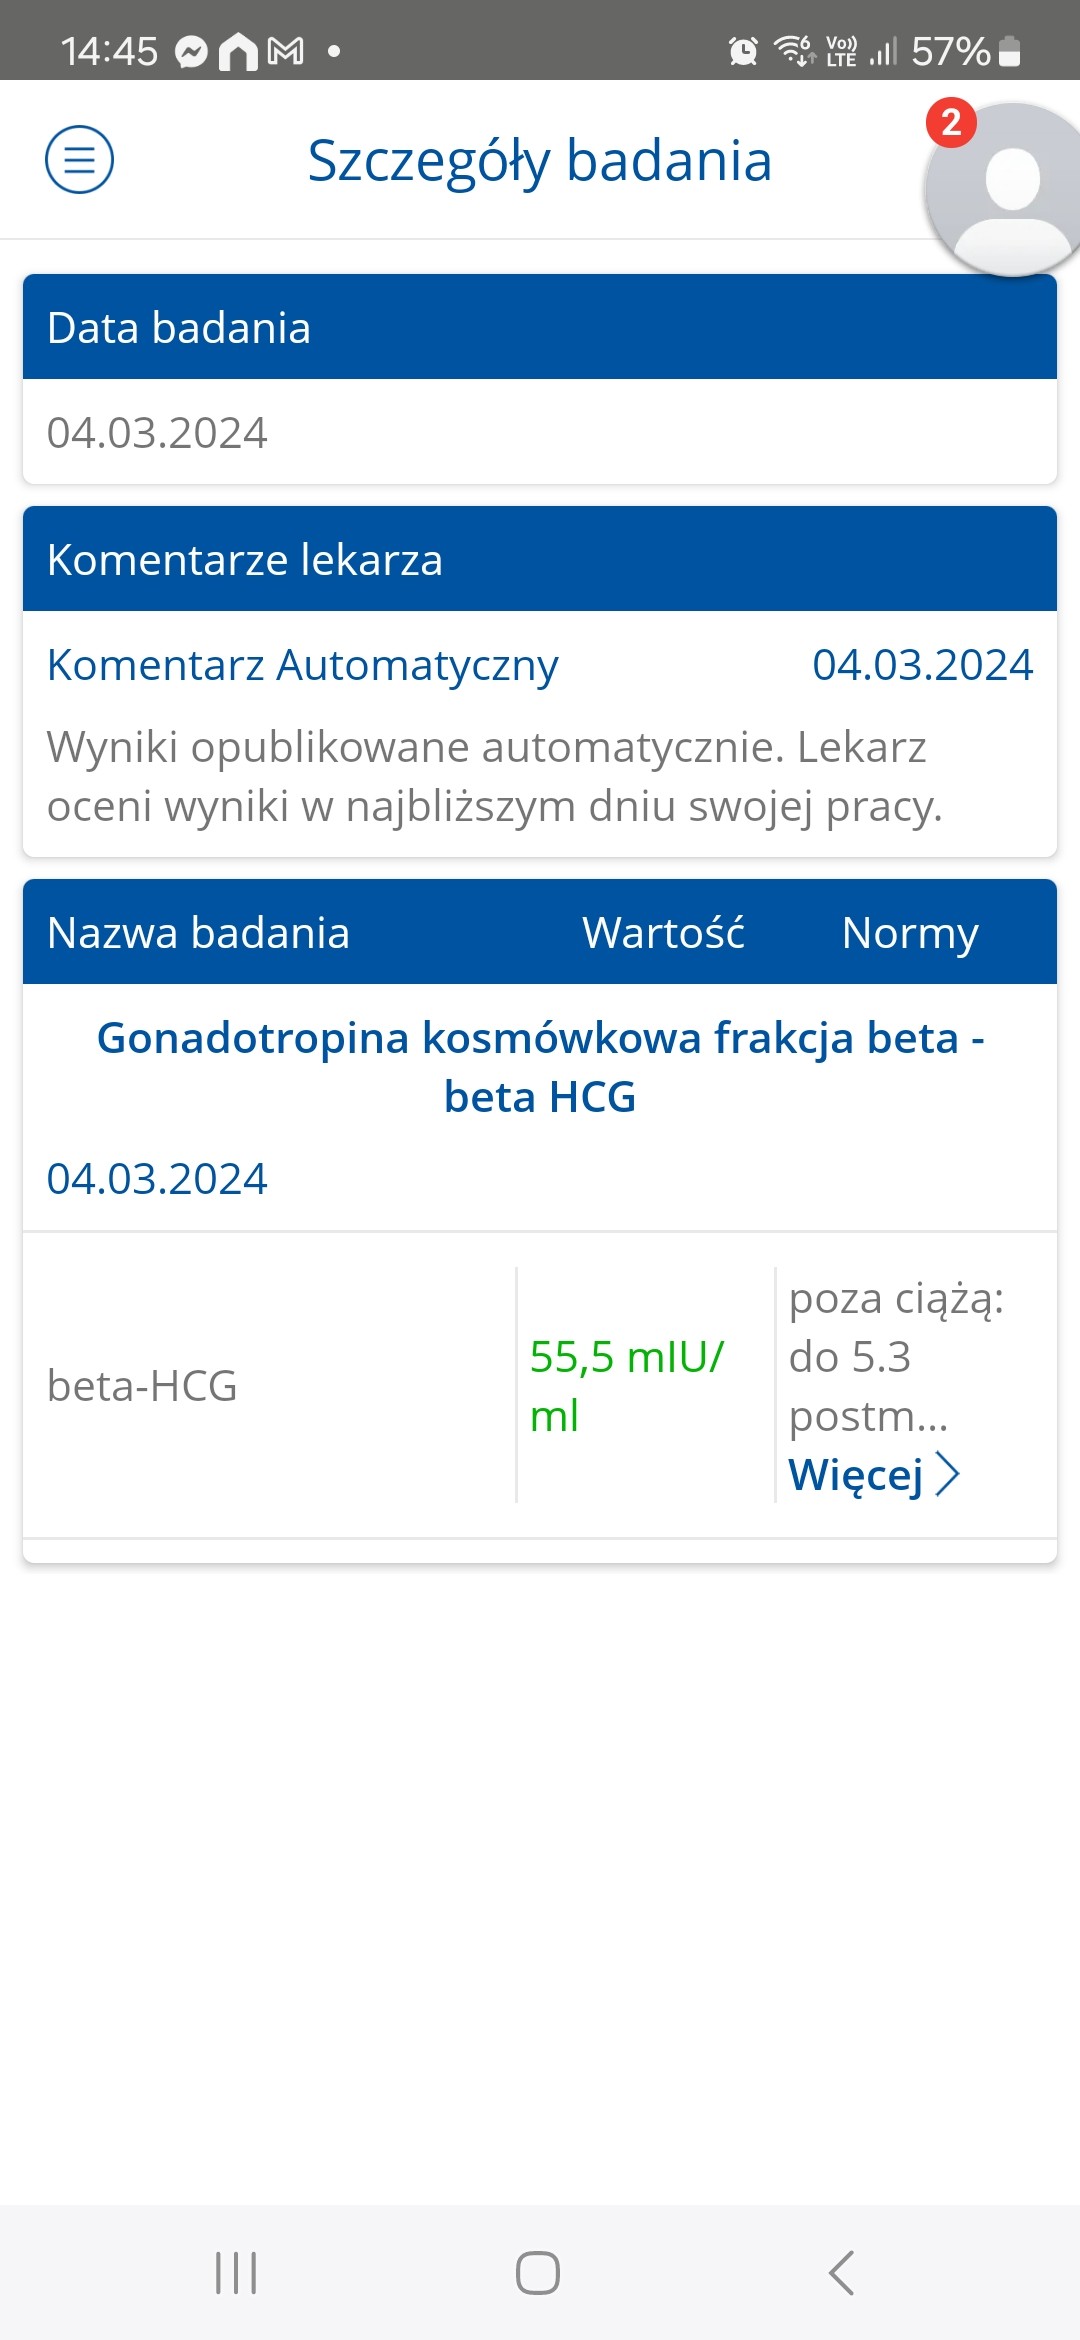Tap the Szczegóły badania page title

[540, 160]
